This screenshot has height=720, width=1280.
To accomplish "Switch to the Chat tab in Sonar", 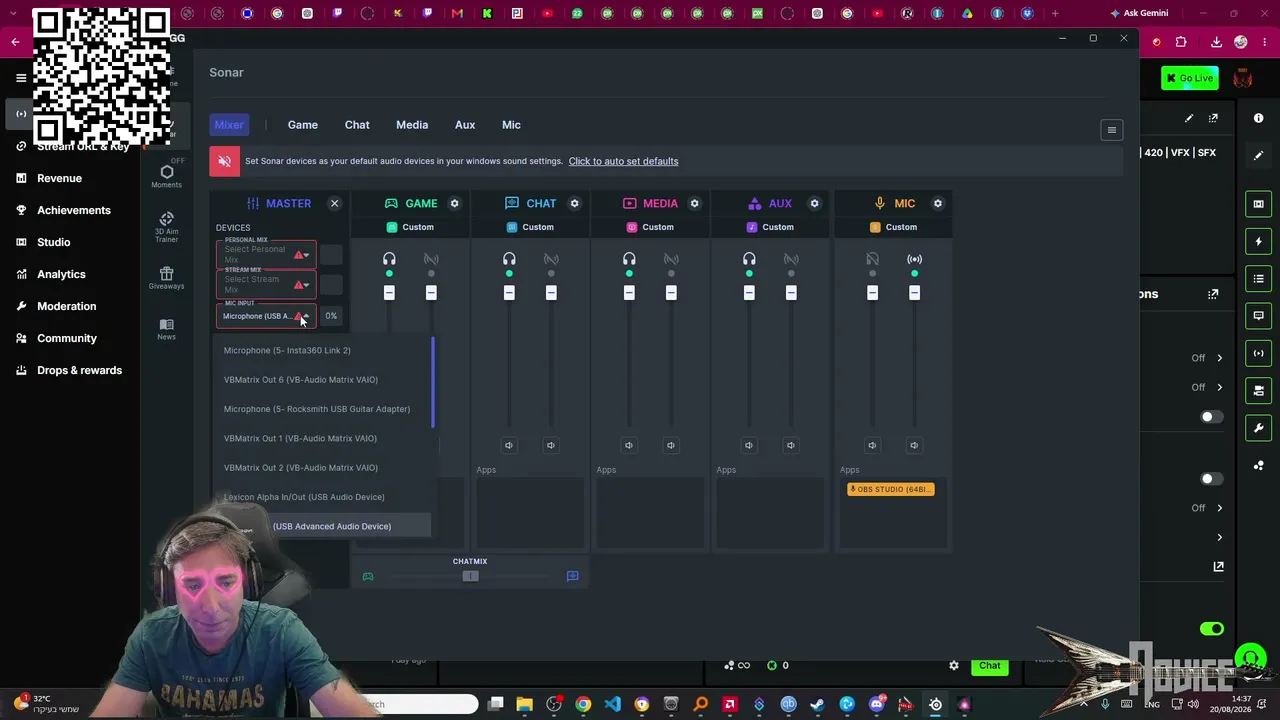I will (357, 125).
